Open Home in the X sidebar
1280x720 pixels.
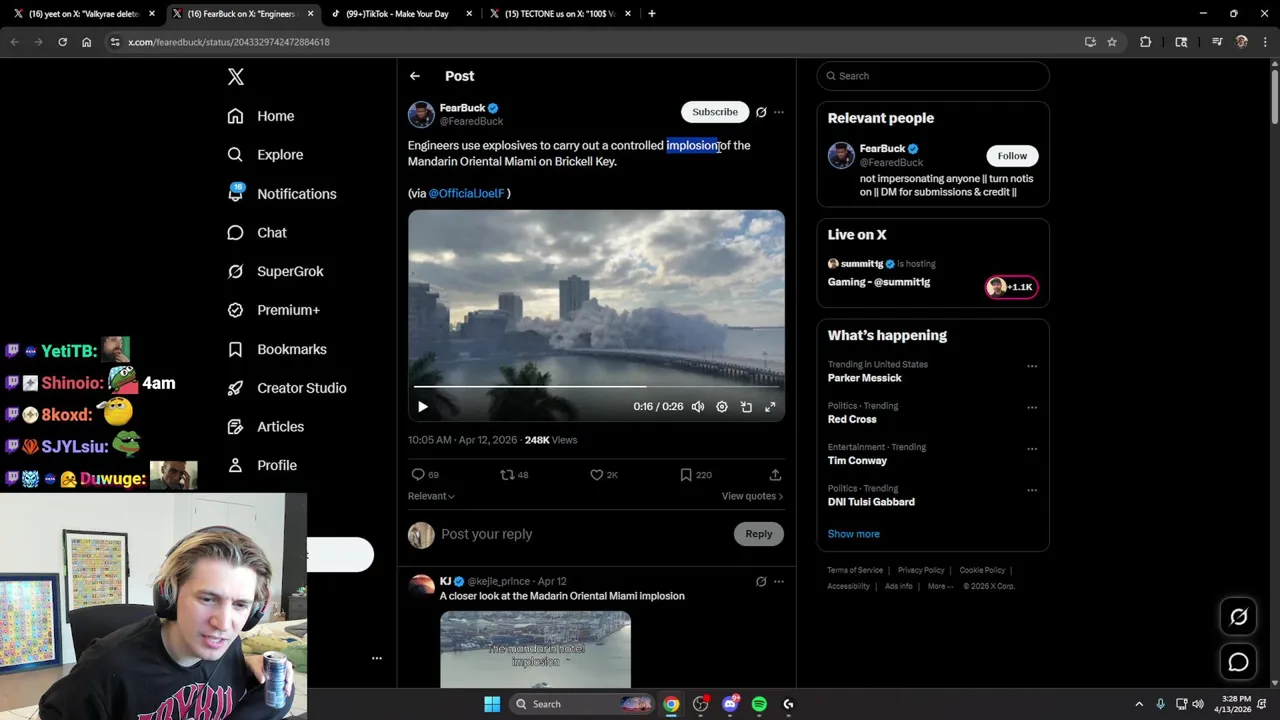pos(261,116)
